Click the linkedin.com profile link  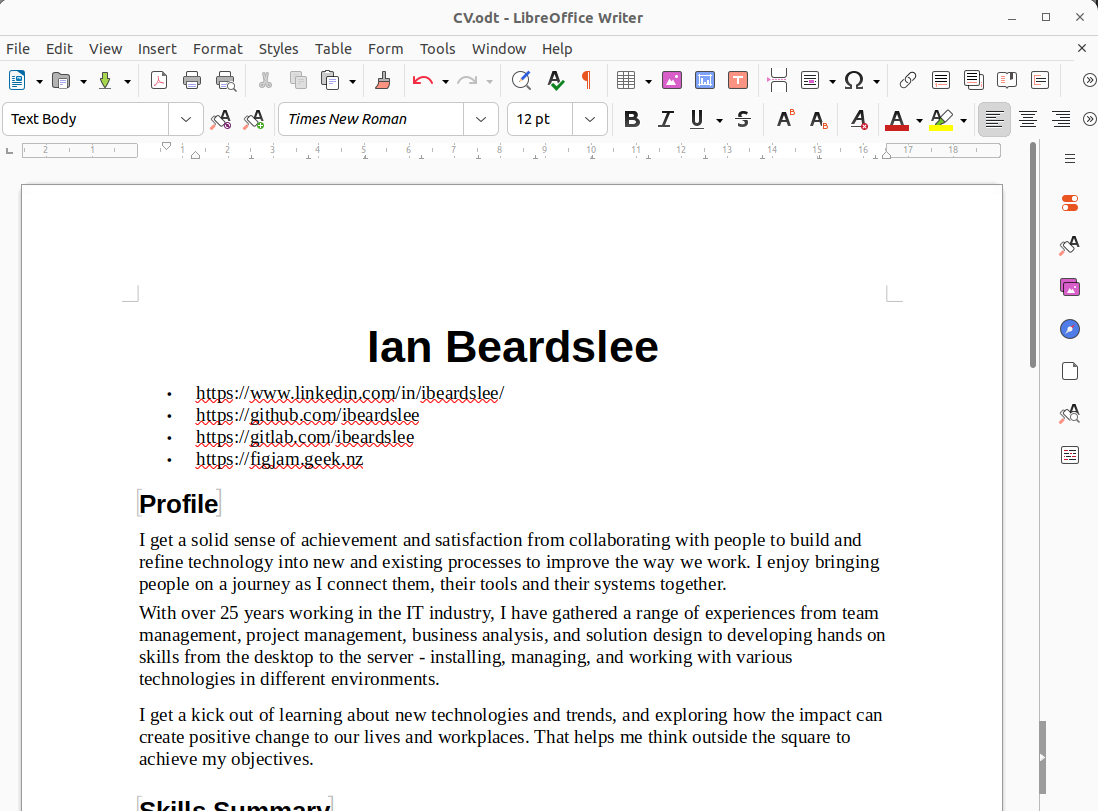pos(349,393)
